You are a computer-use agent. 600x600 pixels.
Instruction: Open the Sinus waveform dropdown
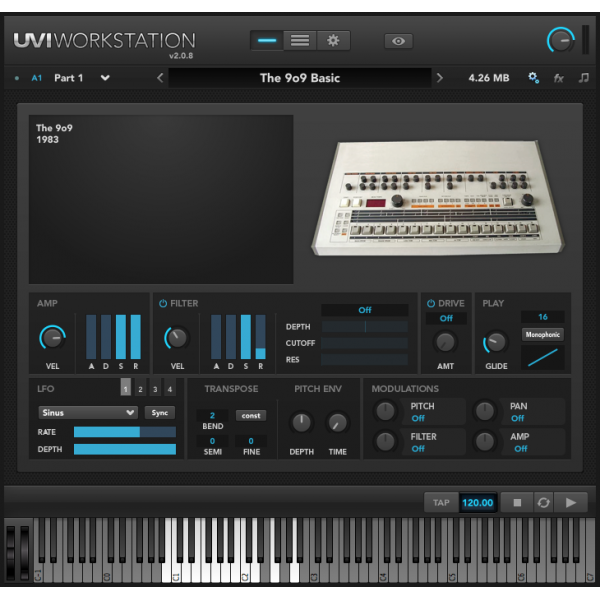pyautogui.click(x=88, y=412)
